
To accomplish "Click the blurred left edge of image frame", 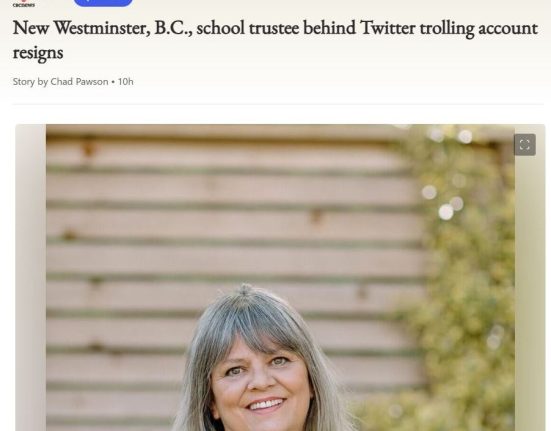I will point(31,277).
